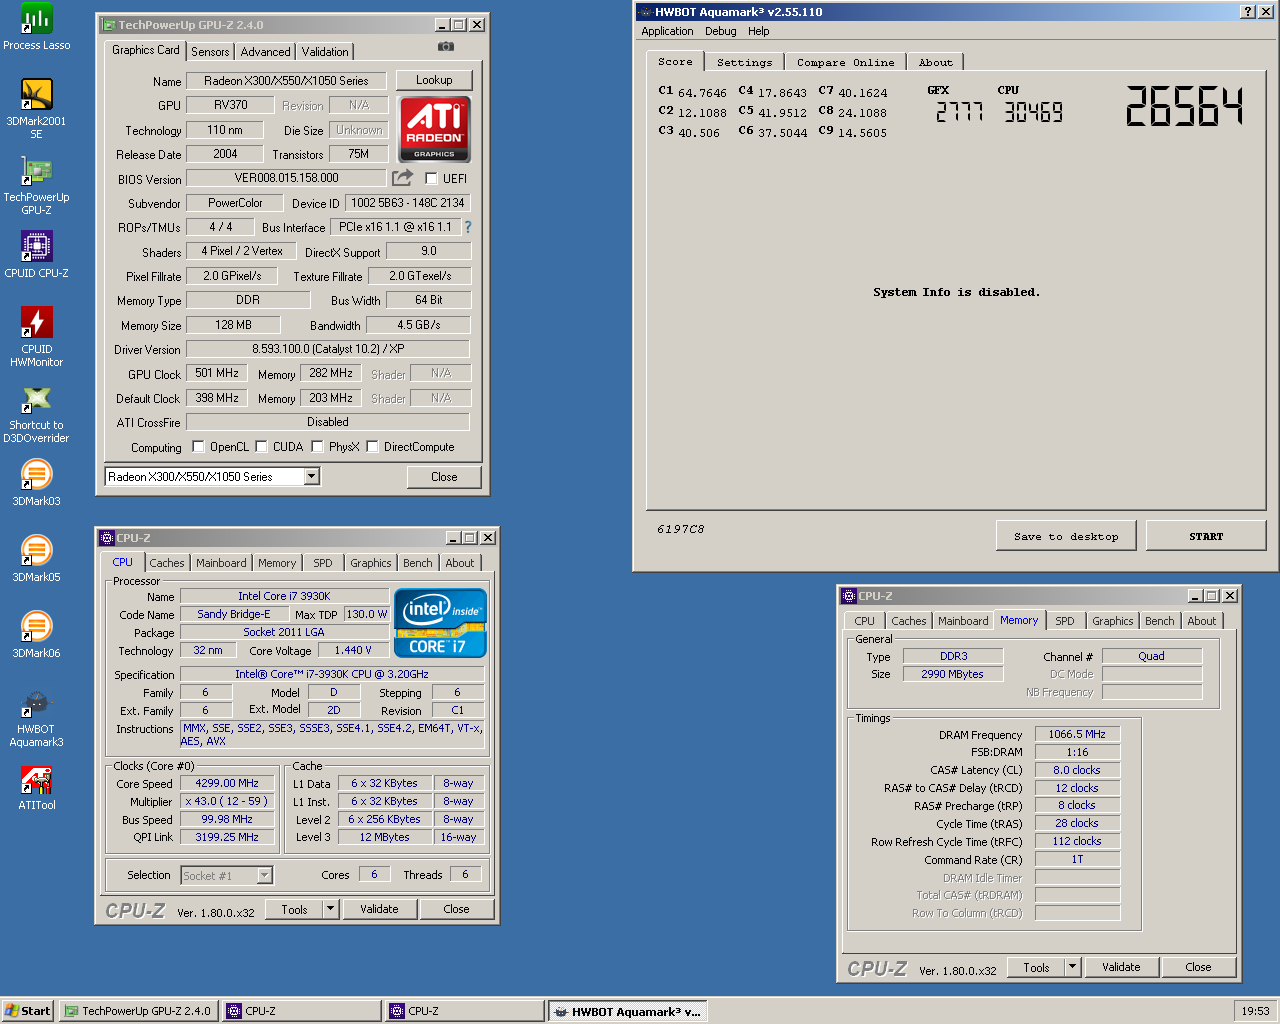Select the TechPowerUp GPU-Z desktop icon
The image size is (1280, 1024).
tap(36, 186)
